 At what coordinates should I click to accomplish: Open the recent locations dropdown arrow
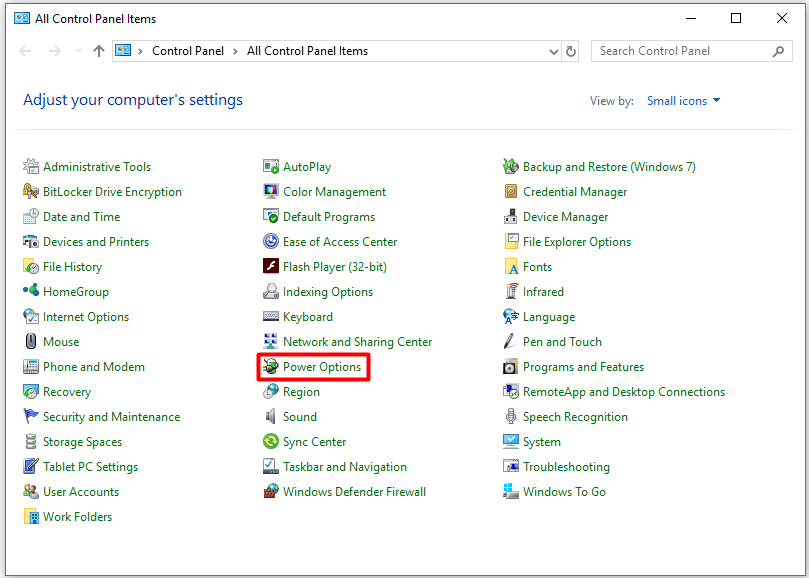tap(78, 51)
